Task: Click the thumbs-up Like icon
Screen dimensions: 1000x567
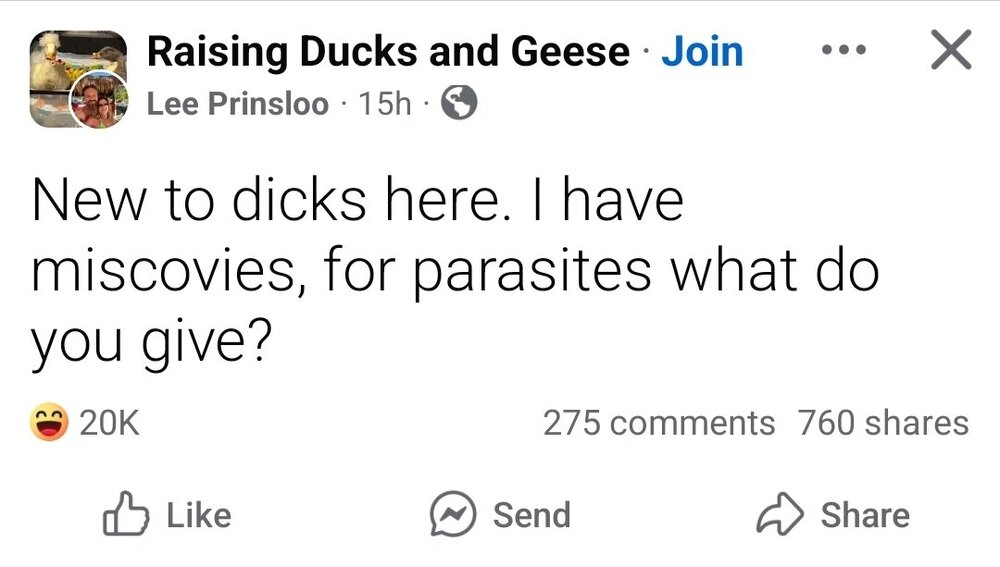Action: [126, 513]
